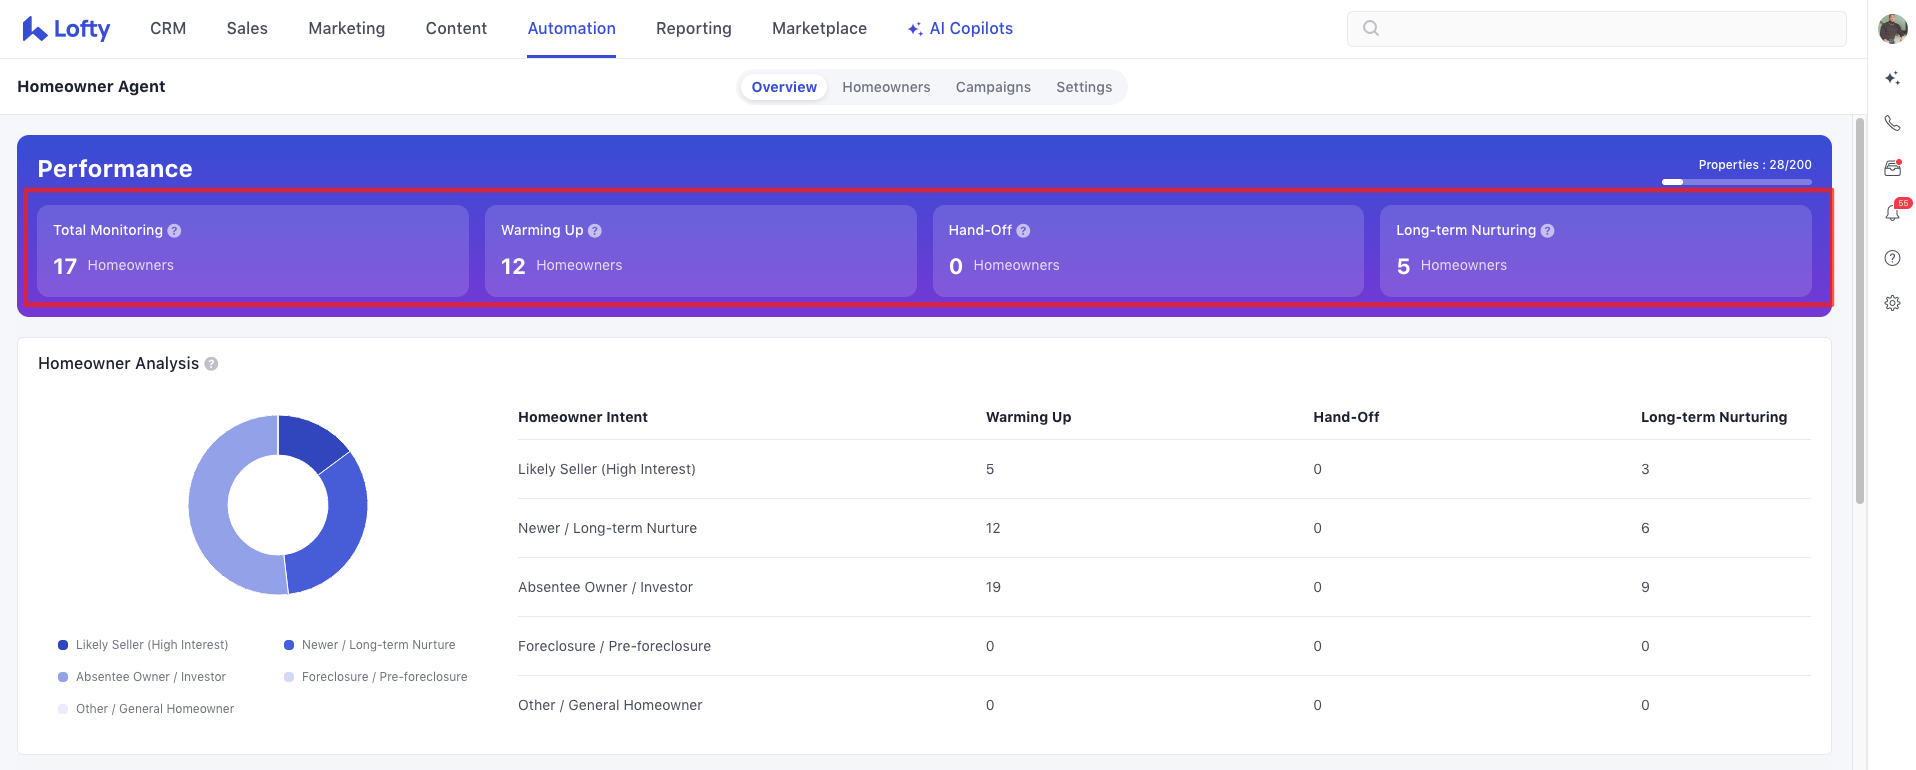
Task: Click the Total Monitoring info icon
Action: [174, 231]
